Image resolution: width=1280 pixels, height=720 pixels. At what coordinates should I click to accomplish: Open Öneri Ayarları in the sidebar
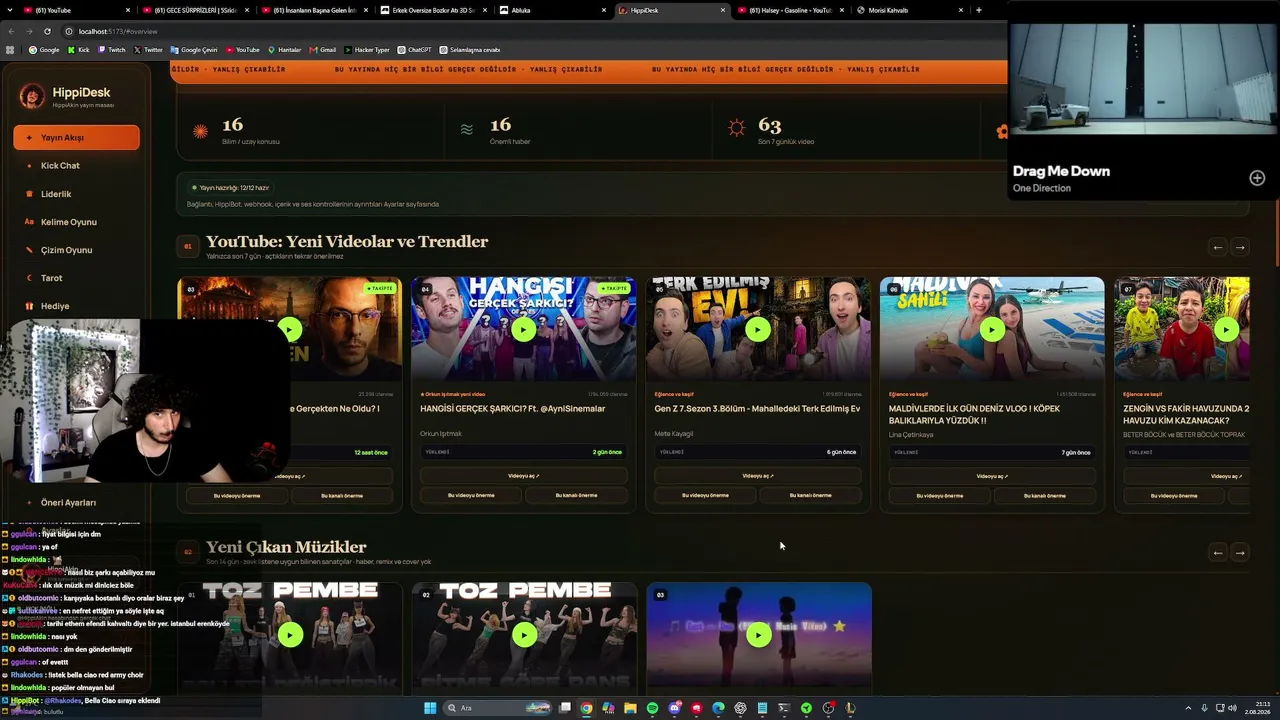point(76,503)
